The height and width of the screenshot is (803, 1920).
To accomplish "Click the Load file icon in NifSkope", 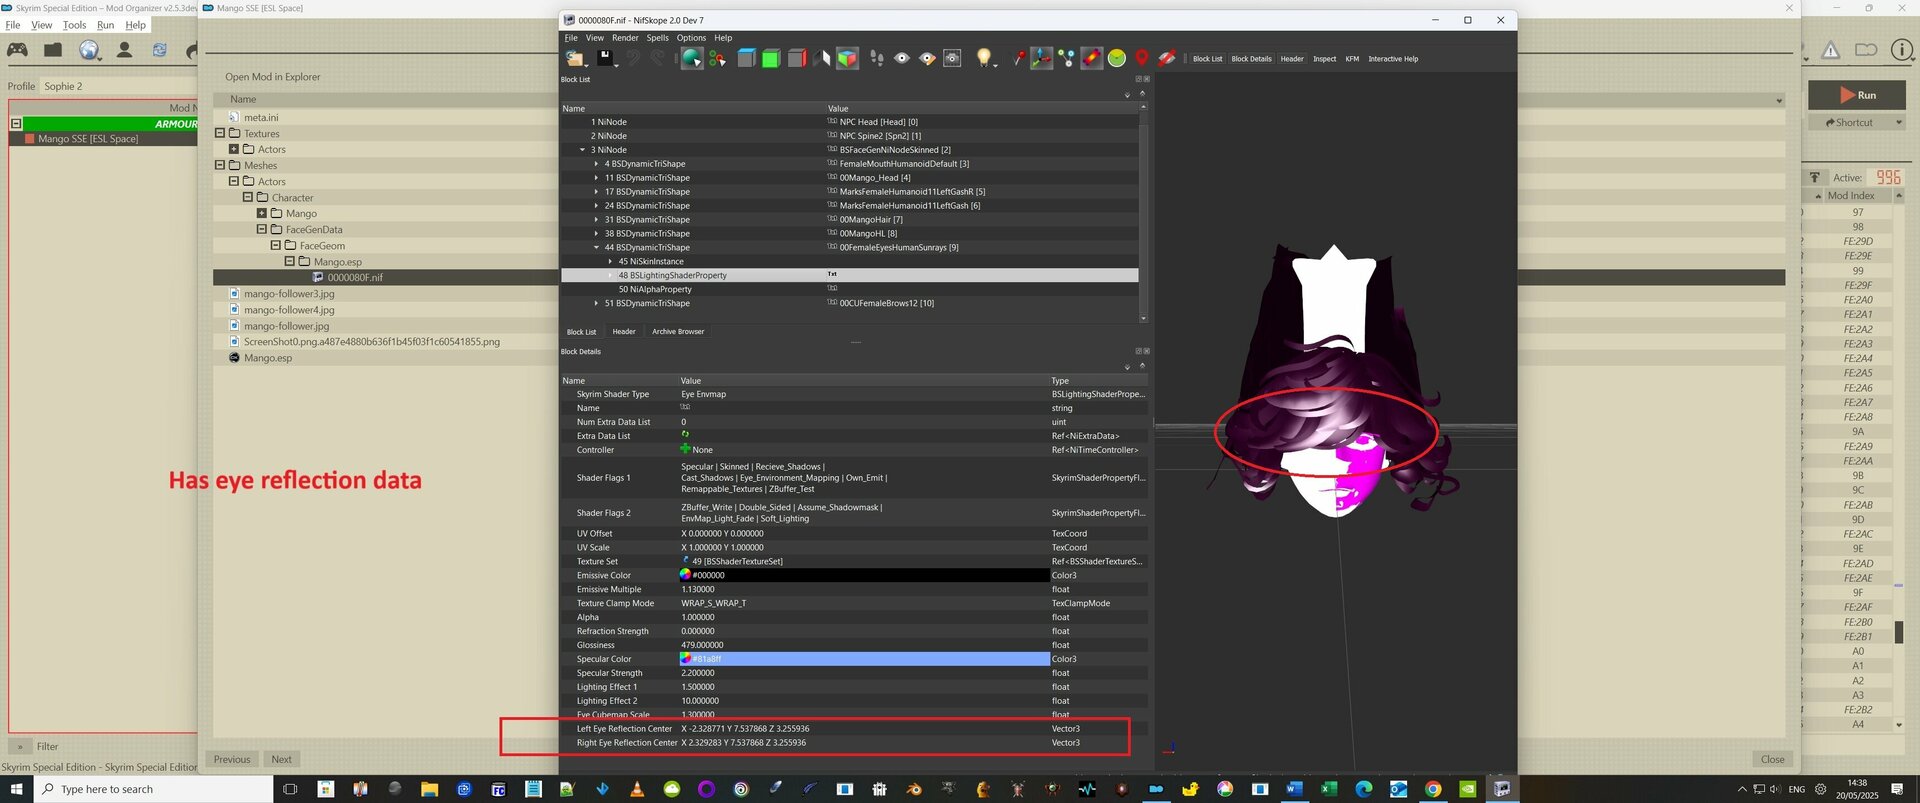I will 574,59.
